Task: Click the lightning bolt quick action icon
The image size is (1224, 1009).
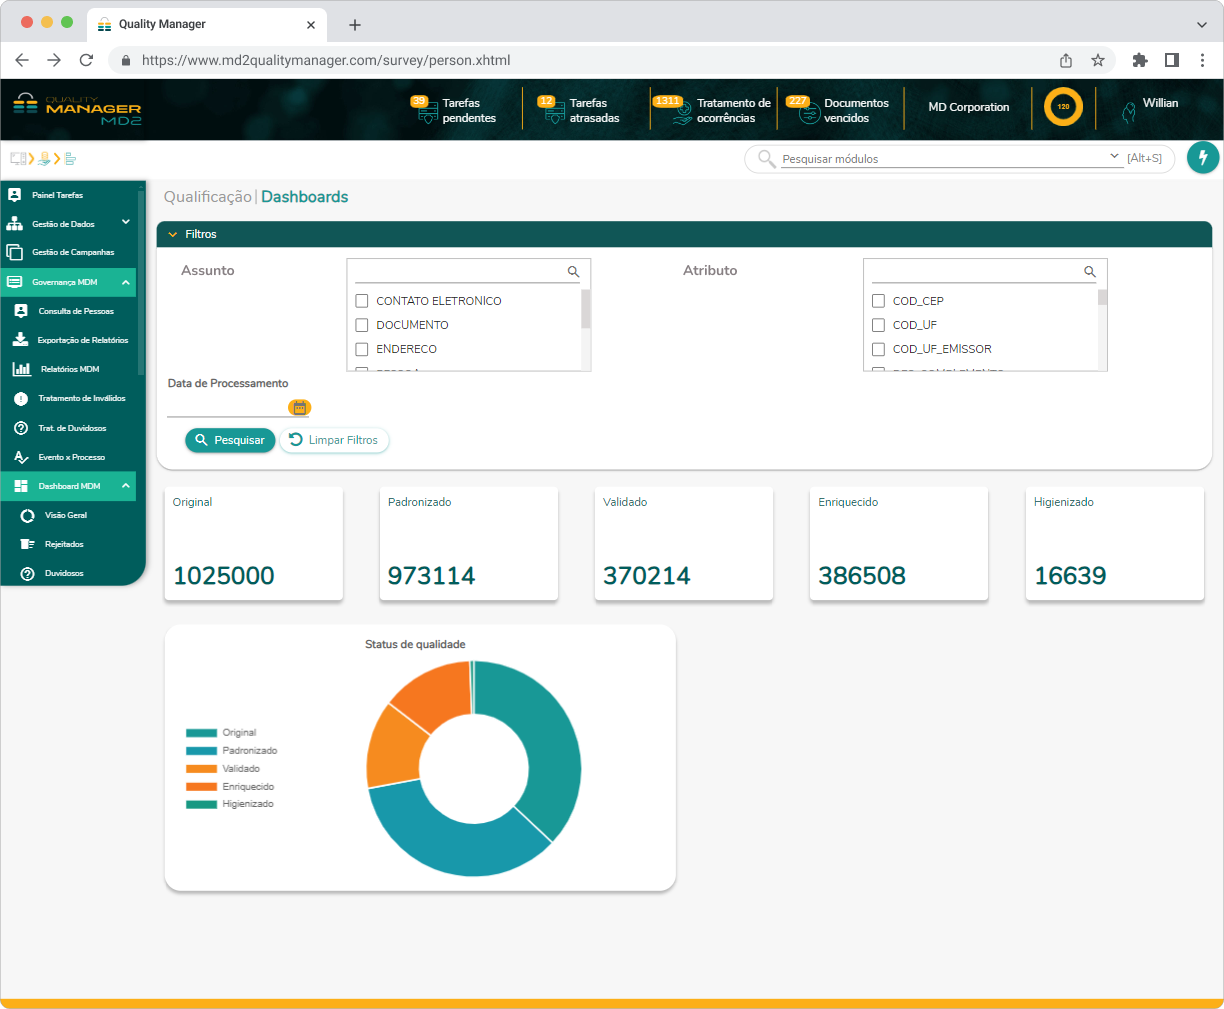Action: [x=1203, y=158]
